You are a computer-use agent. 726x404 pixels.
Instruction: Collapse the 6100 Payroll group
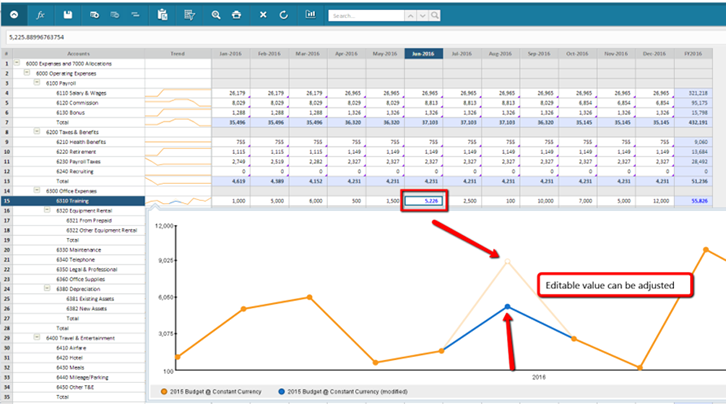36,83
